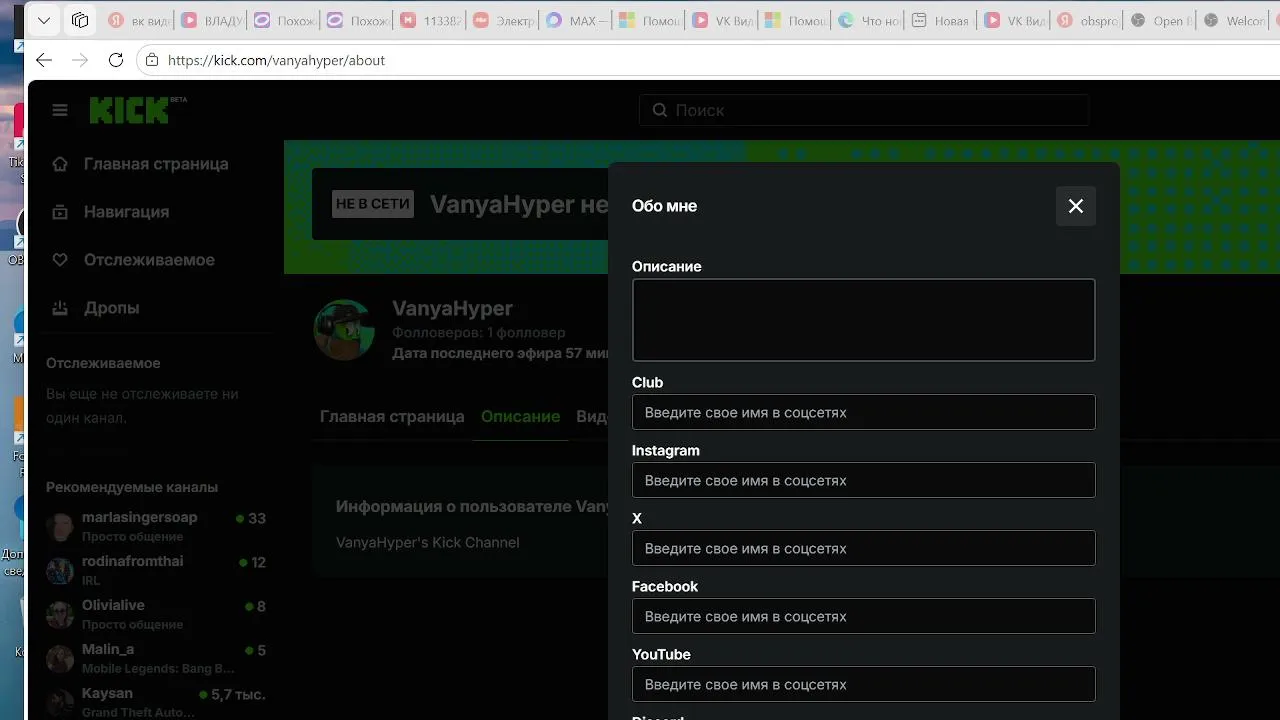This screenshot has height=720, width=1280.
Task: Click the search magnifier icon
Action: [x=660, y=110]
